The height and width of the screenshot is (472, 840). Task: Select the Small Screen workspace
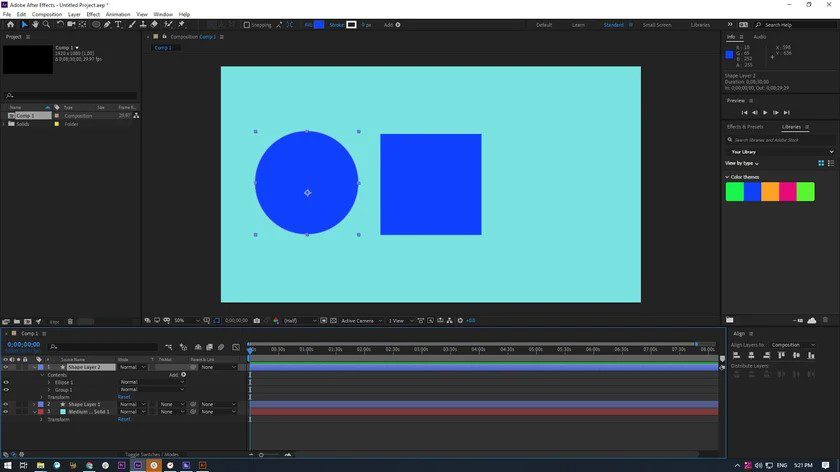tap(657, 25)
